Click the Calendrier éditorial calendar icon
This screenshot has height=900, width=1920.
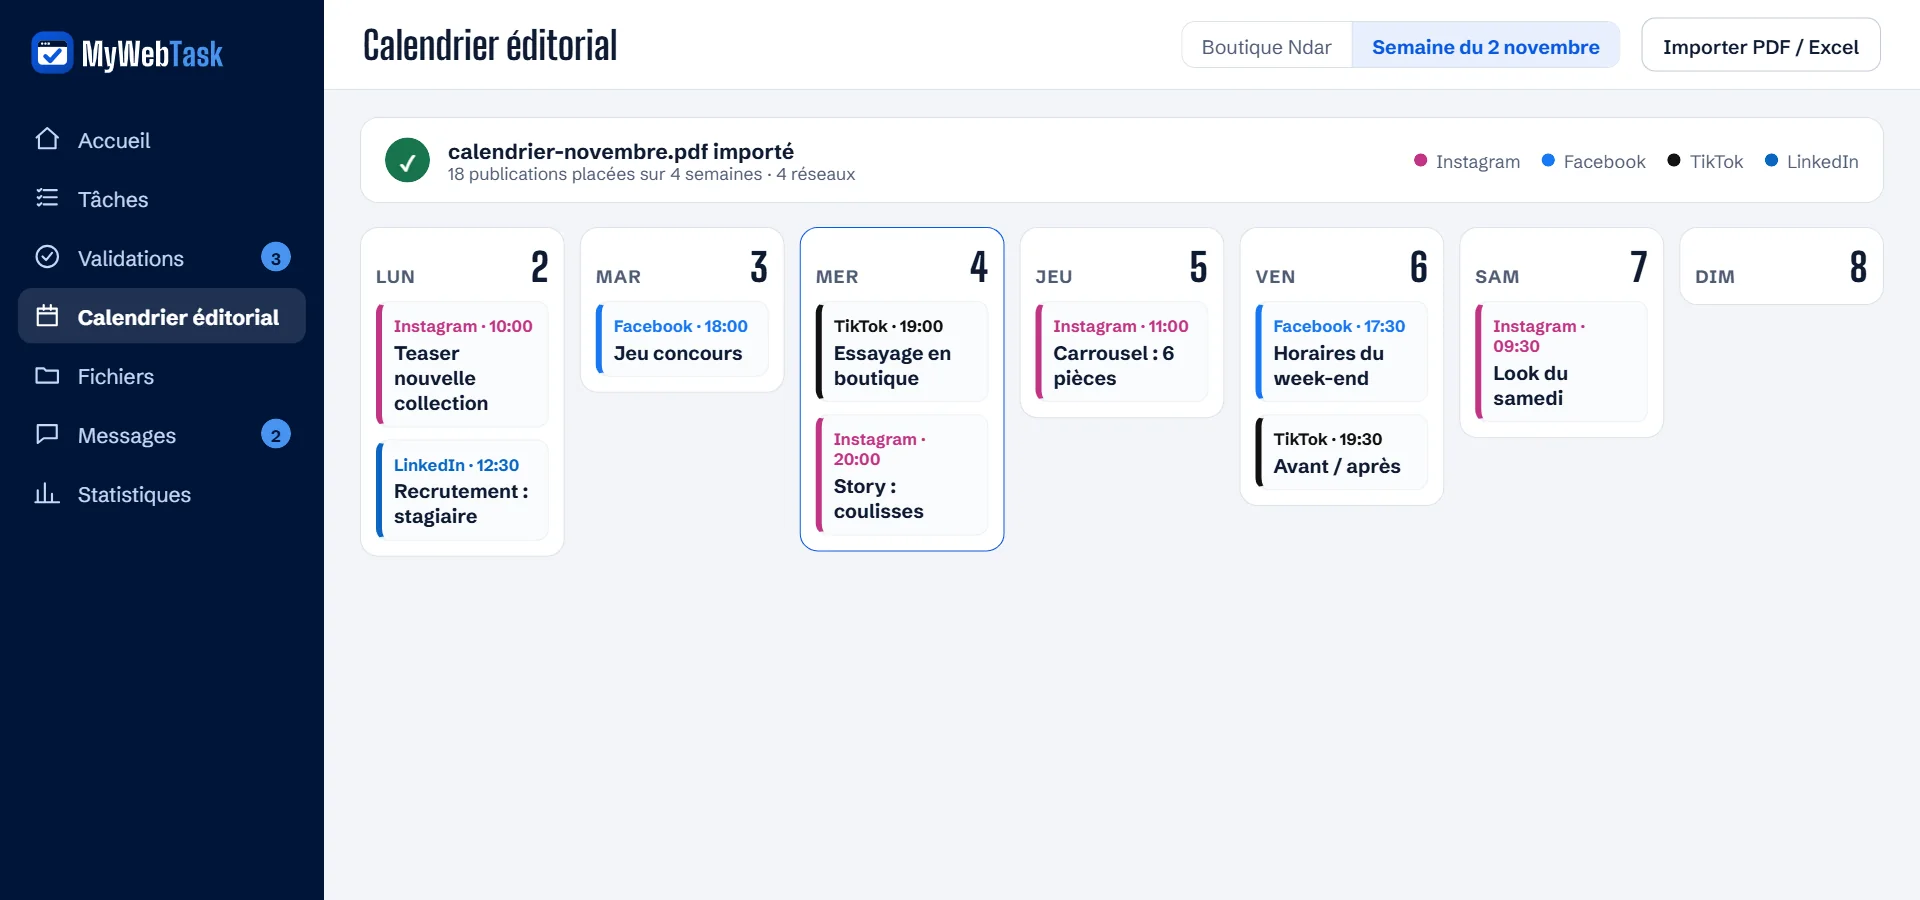coord(47,316)
